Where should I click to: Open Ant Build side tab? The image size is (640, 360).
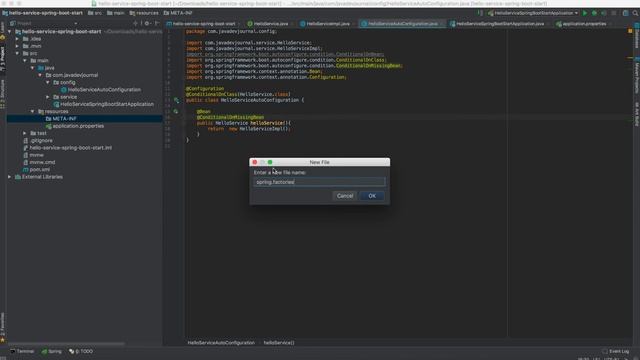point(637,113)
